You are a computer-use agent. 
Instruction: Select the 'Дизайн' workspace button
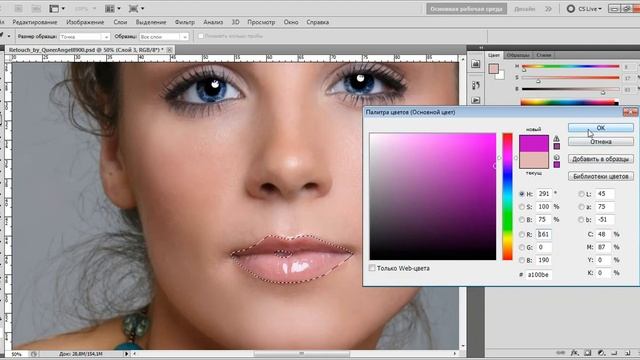[x=524, y=9]
